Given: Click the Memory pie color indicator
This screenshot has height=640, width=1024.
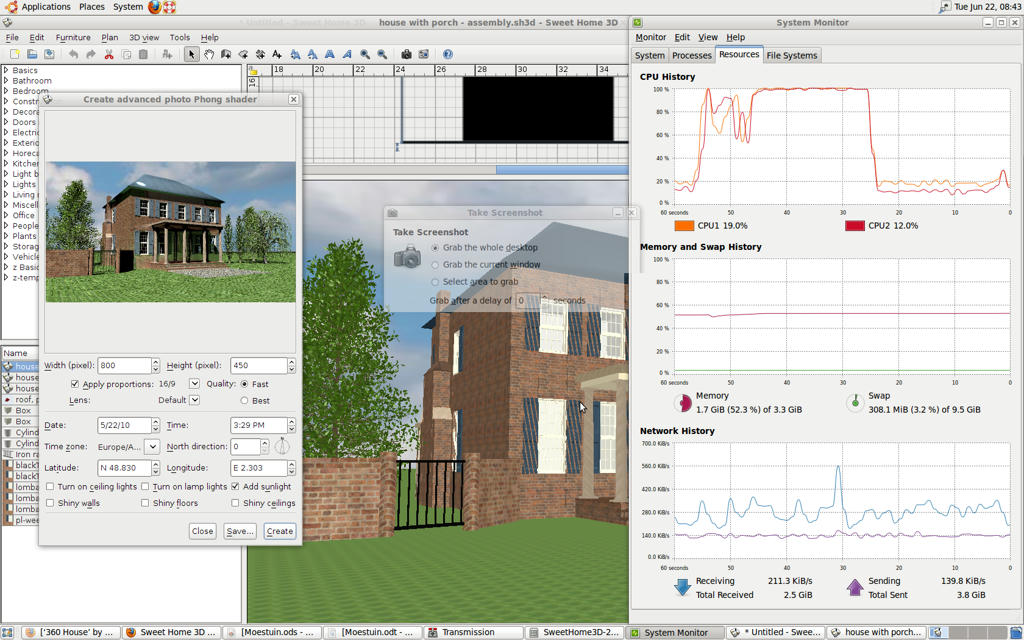Looking at the screenshot, I should pyautogui.click(x=682, y=403).
